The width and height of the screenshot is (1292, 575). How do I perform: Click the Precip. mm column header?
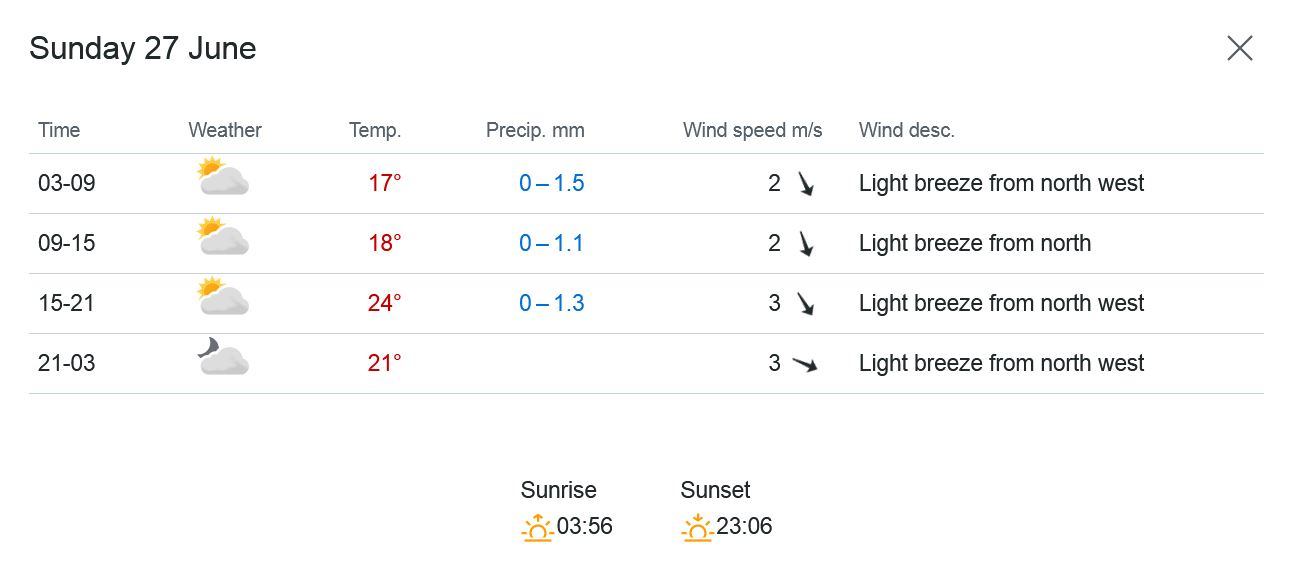(535, 130)
